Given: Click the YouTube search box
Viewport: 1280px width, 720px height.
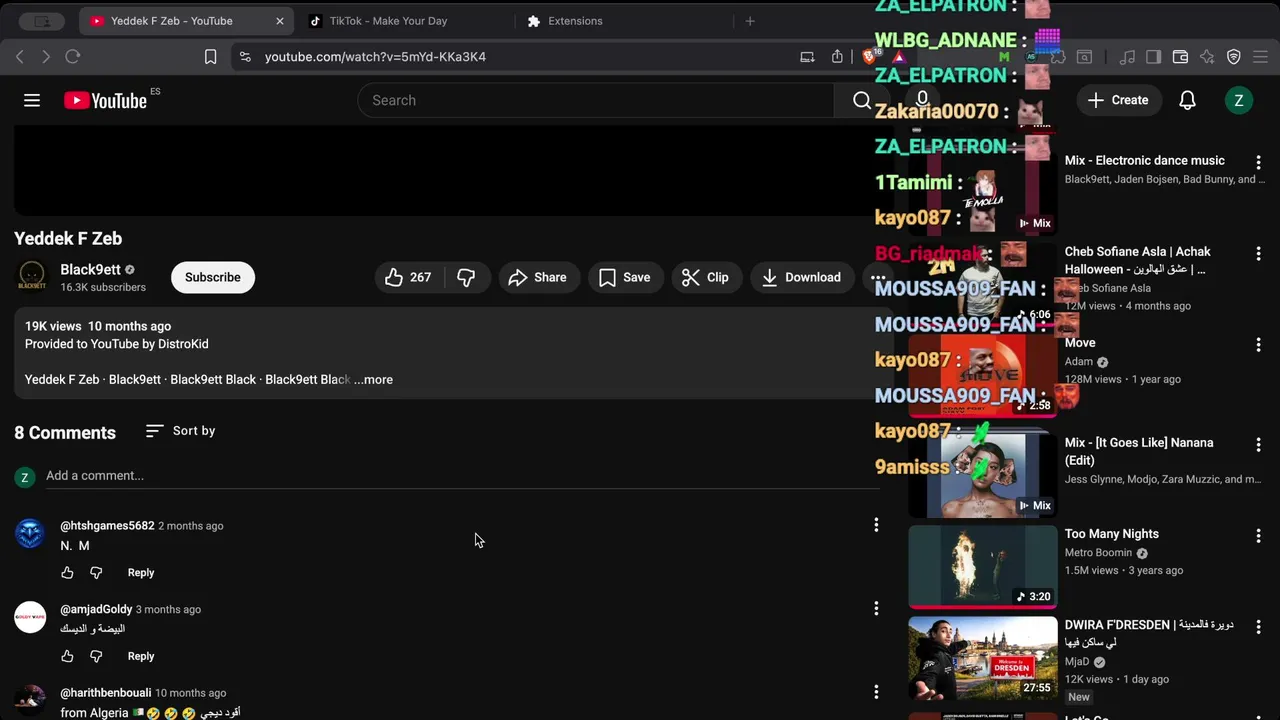Looking at the screenshot, I should 596,100.
